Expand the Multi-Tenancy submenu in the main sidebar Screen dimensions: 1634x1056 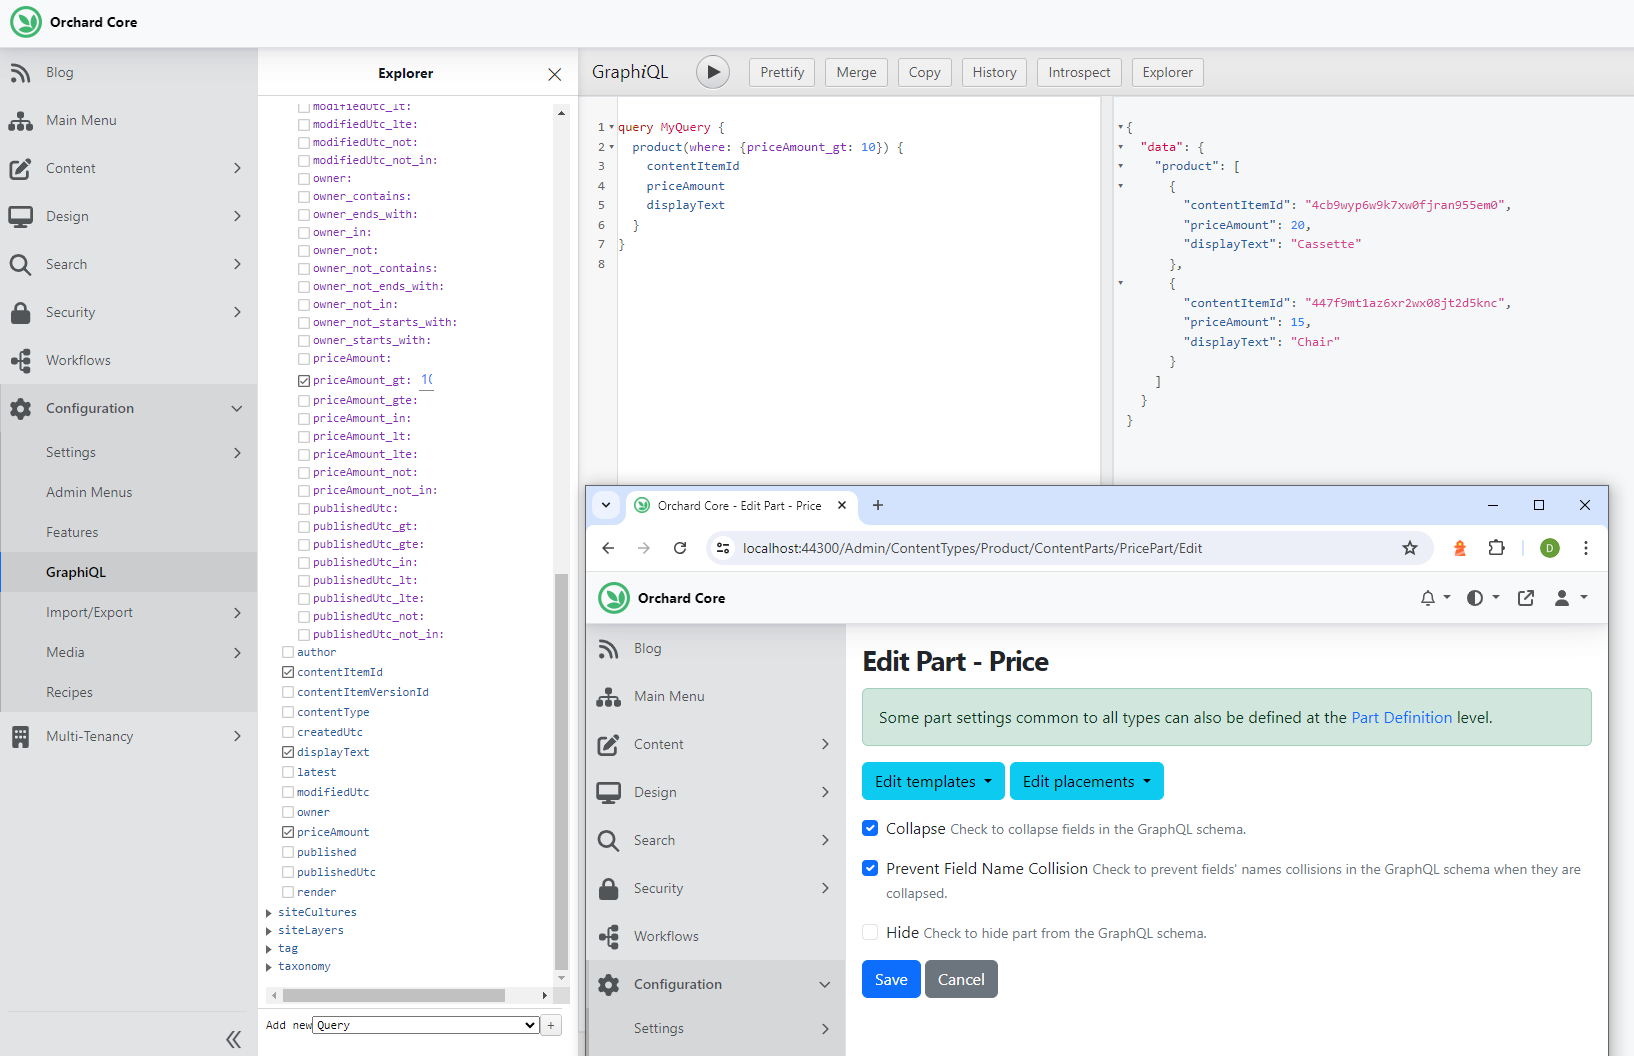[237, 736]
